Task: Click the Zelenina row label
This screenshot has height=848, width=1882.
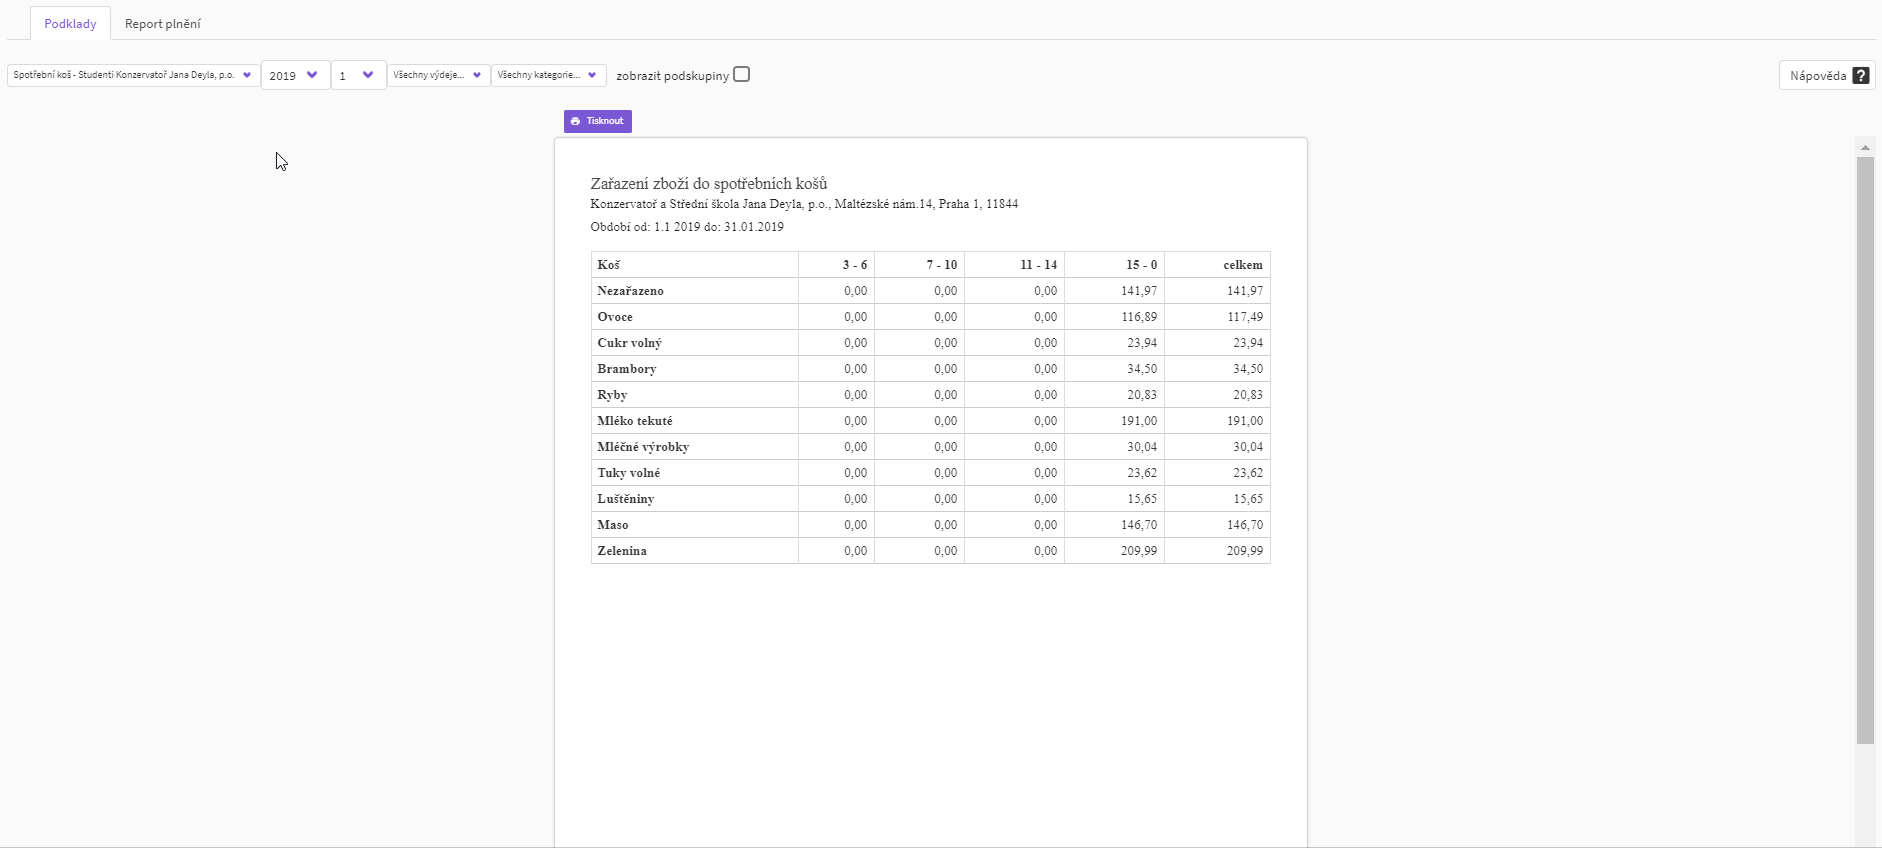Action: 622,551
